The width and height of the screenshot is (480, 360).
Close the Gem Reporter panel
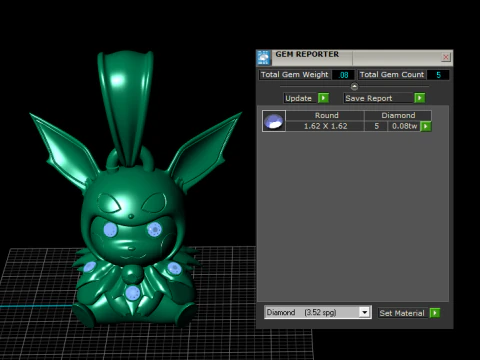pos(445,57)
